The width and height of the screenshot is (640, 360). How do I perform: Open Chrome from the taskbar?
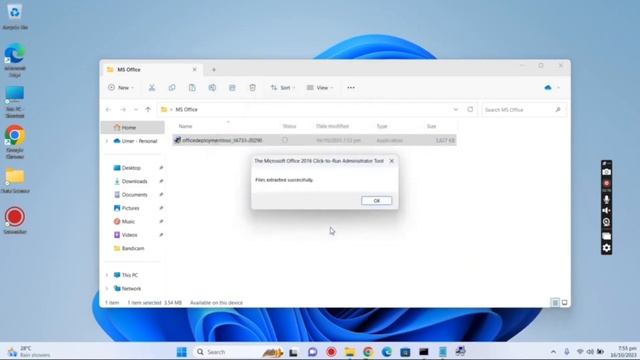[x=368, y=352]
